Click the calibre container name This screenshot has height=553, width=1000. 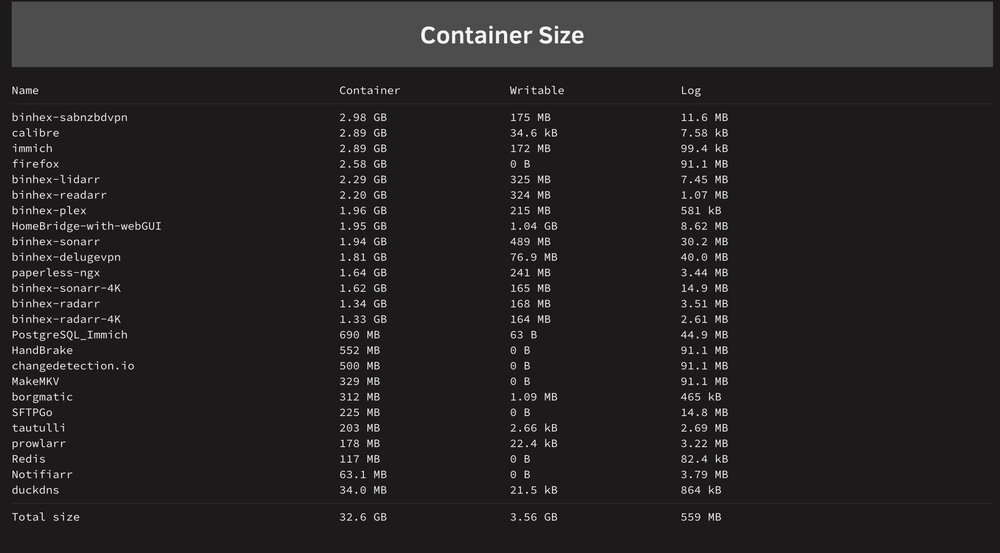35,133
